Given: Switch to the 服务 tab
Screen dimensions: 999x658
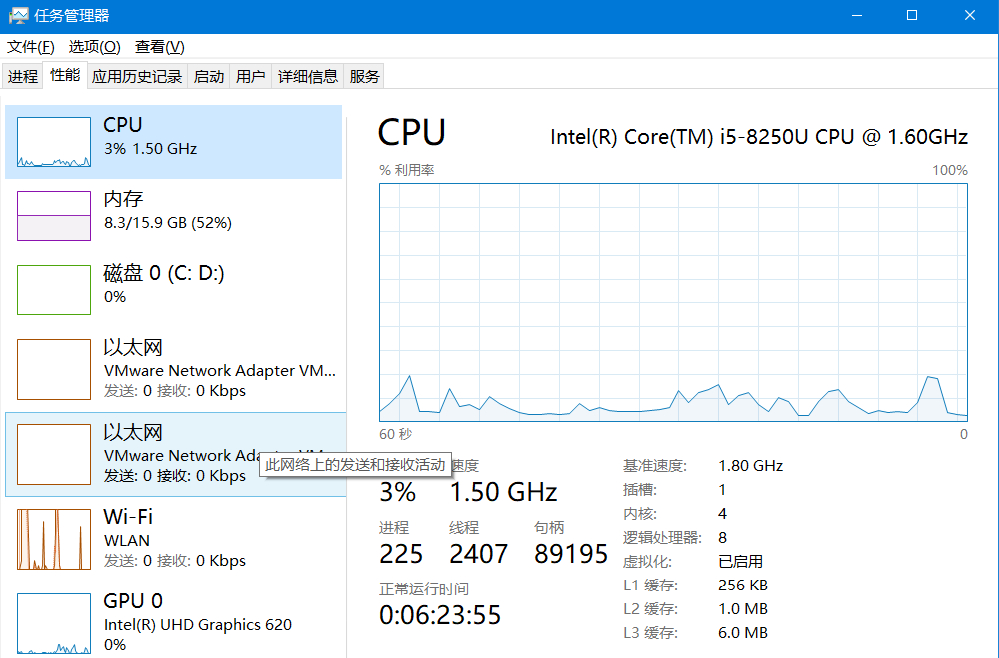Looking at the screenshot, I should point(365,77).
